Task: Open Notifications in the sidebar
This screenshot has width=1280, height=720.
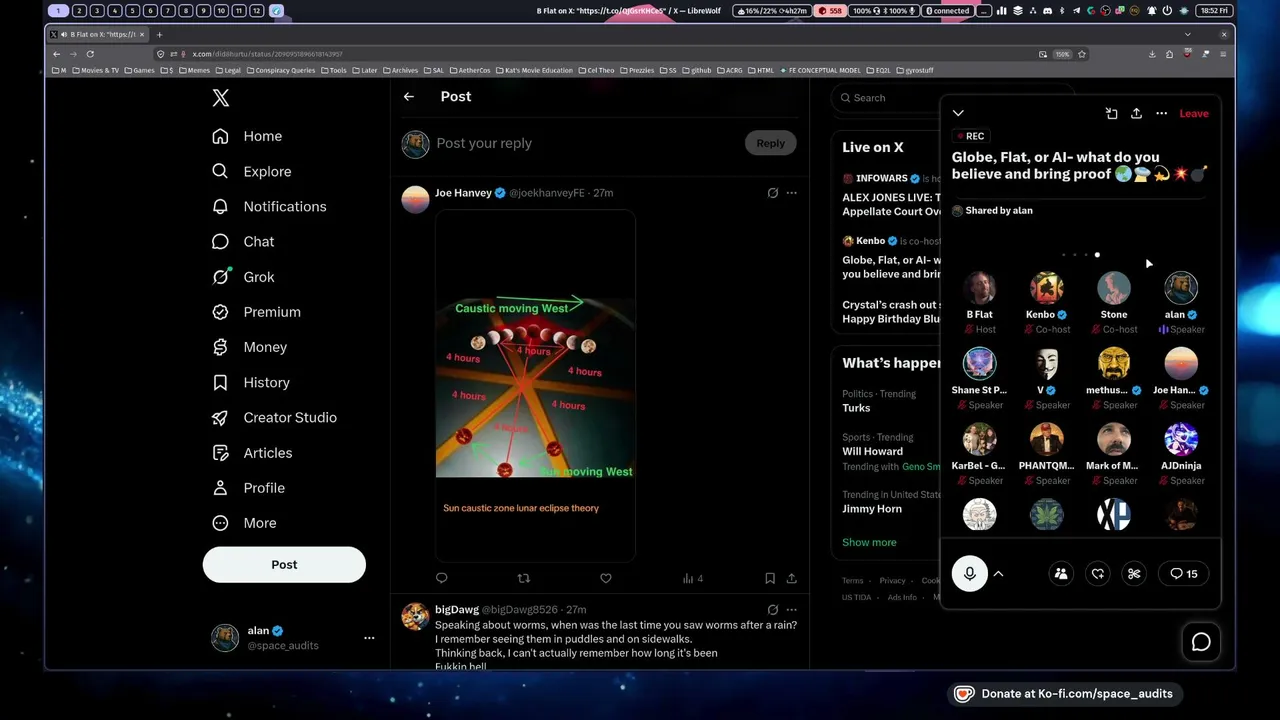Action: (270, 206)
